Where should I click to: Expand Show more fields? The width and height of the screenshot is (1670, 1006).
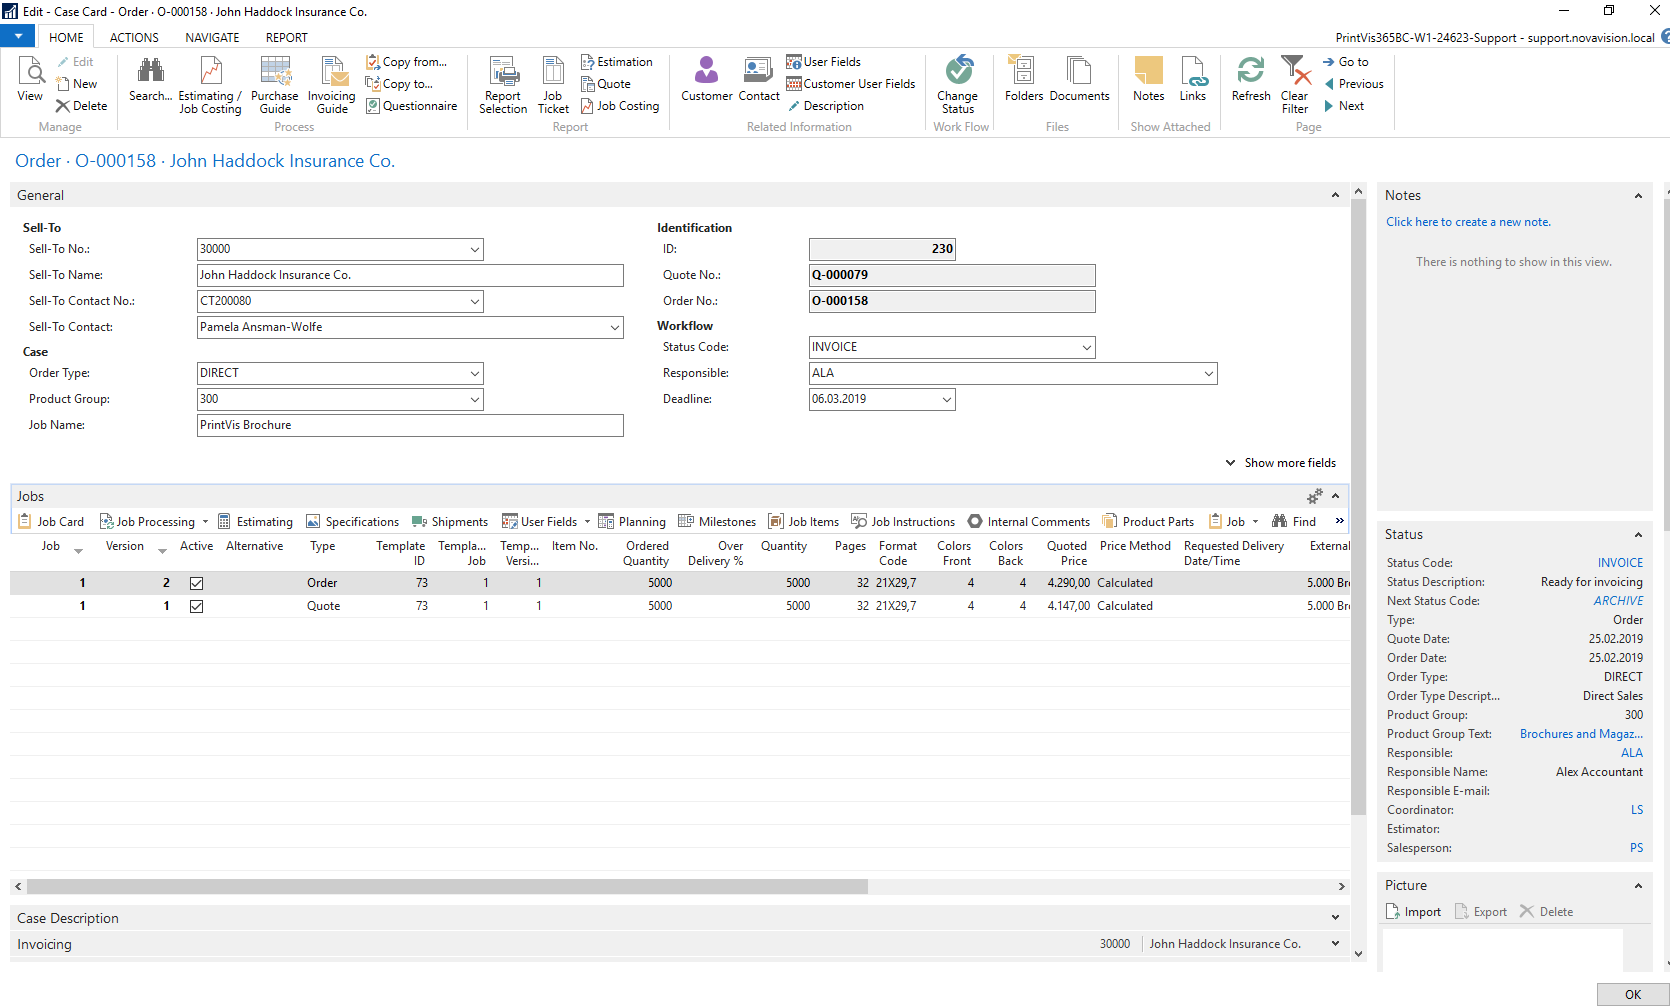pyautogui.click(x=1281, y=463)
